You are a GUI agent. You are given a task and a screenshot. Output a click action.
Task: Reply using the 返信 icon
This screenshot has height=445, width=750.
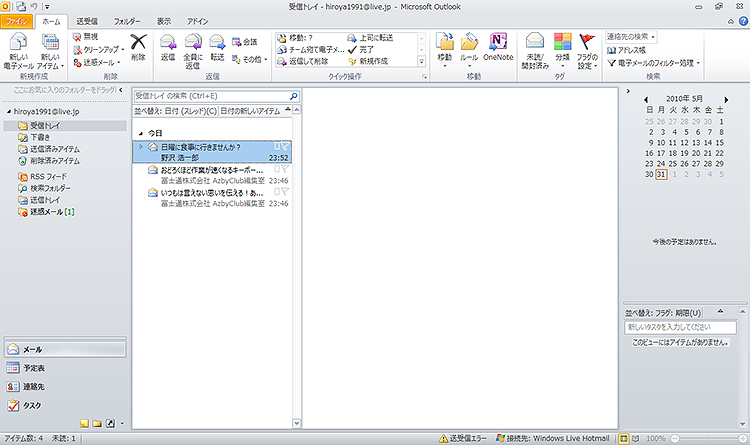coord(168,47)
